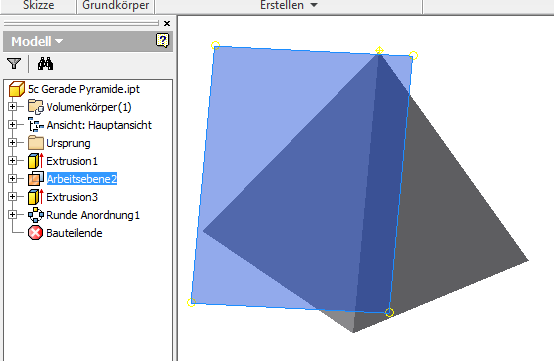Expand the Arbeitsebene2 node
The height and width of the screenshot is (361, 554).
(x=12, y=178)
